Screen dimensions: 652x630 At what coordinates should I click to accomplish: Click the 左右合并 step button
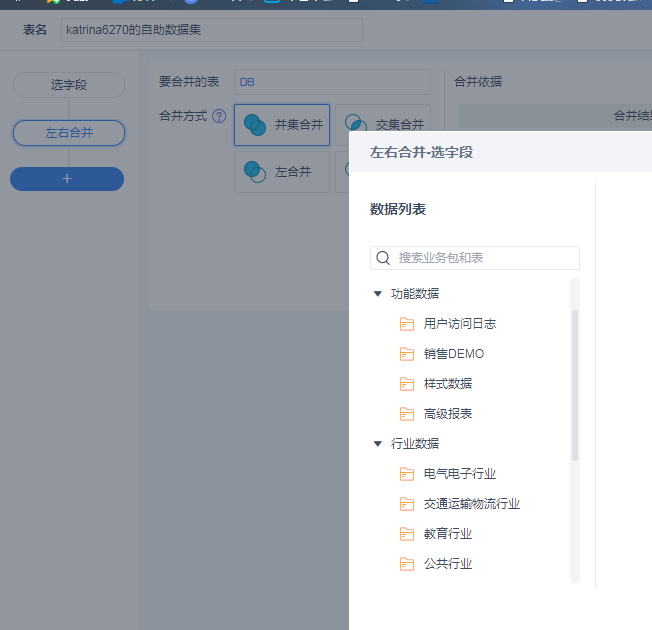(x=69, y=132)
